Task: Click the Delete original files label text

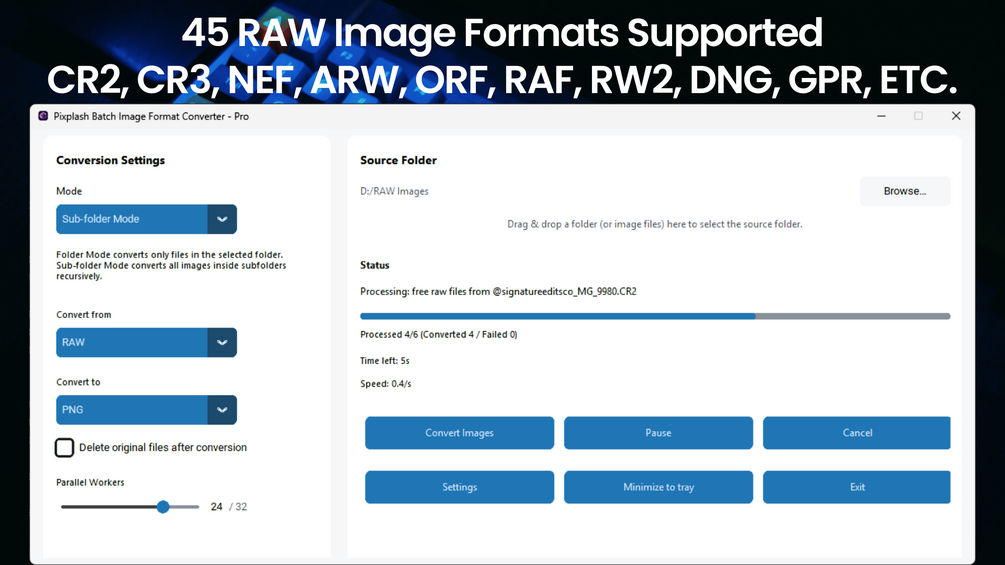Action: [x=163, y=448]
